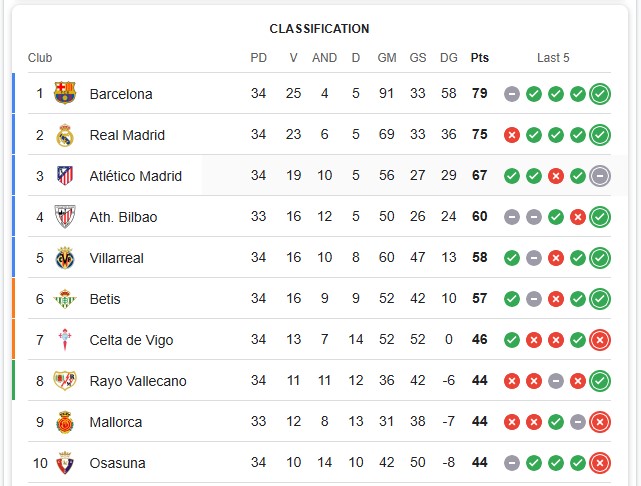Screen dimensions: 641x486
Task: Click the Atlético Madrid club crest
Action: (65, 175)
